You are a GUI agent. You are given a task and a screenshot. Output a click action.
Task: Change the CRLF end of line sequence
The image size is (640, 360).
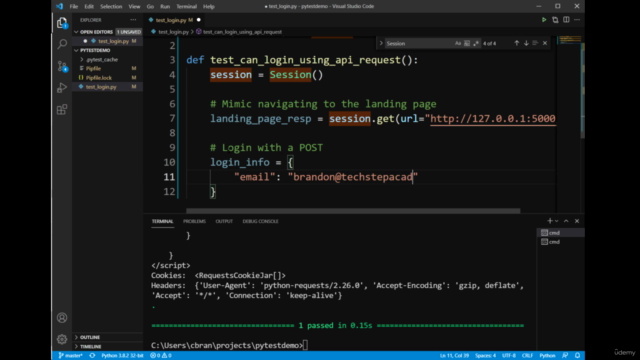[527, 356]
